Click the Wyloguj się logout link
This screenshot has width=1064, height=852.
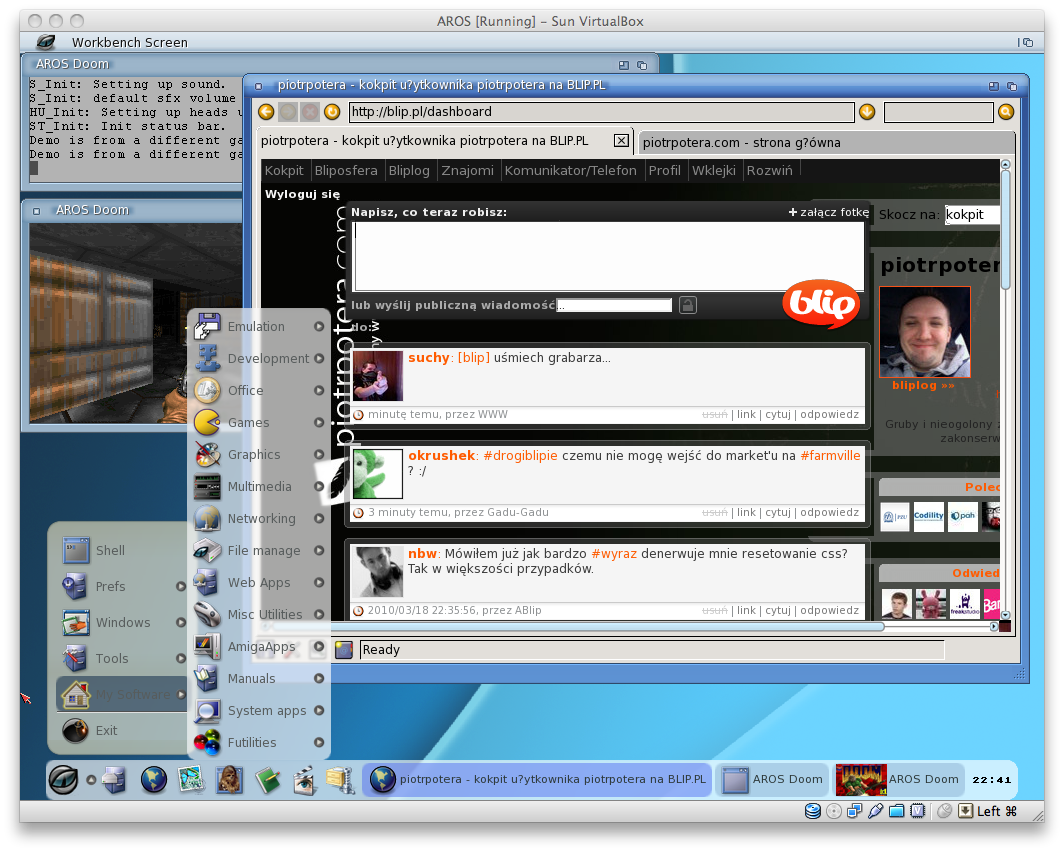pyautogui.click(x=303, y=194)
